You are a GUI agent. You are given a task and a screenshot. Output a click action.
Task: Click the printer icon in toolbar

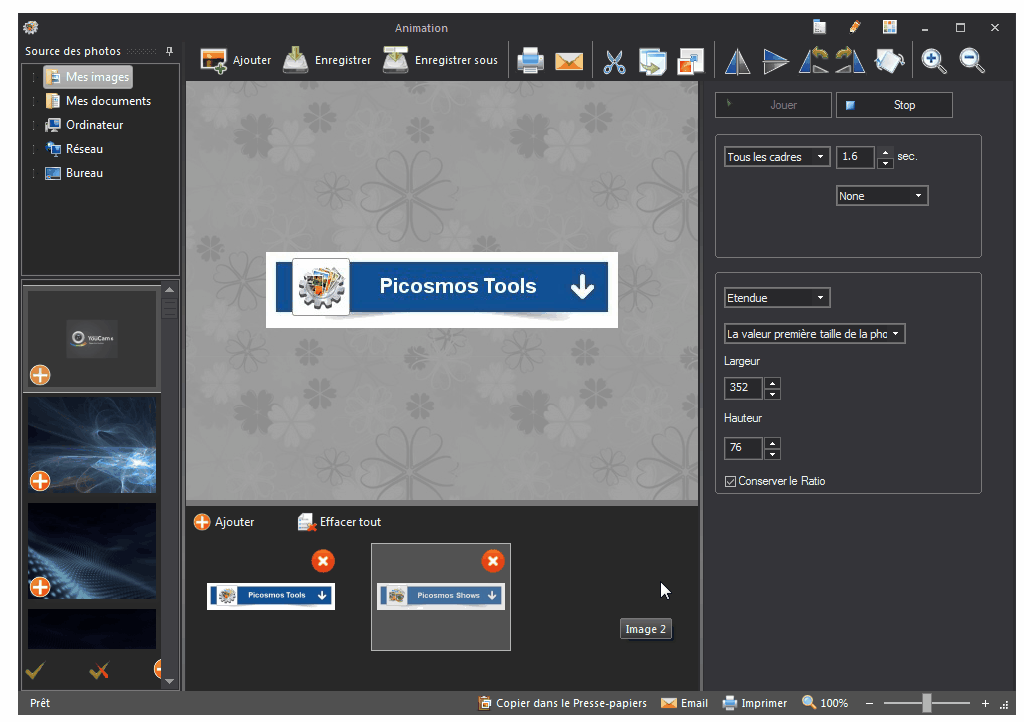530,61
